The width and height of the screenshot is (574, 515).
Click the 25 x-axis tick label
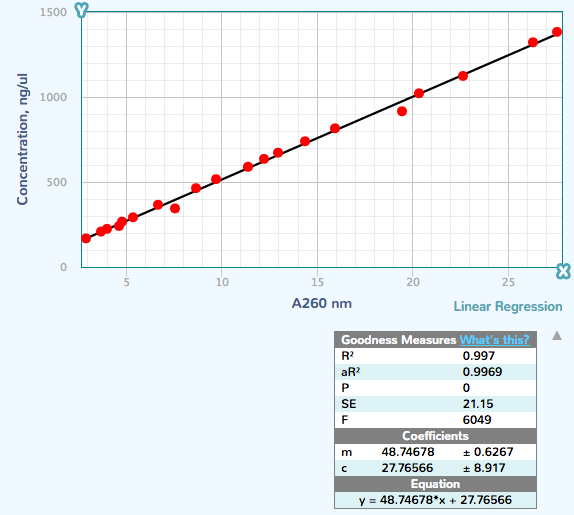[x=508, y=282]
